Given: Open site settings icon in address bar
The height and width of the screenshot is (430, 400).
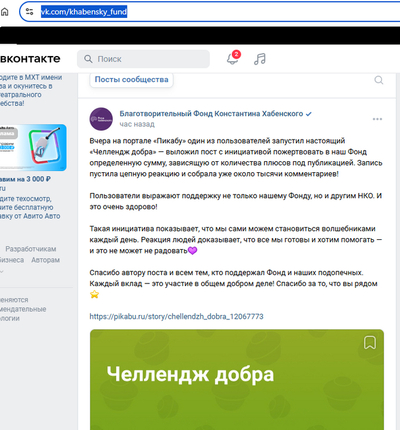Looking at the screenshot, I should tap(29, 12).
